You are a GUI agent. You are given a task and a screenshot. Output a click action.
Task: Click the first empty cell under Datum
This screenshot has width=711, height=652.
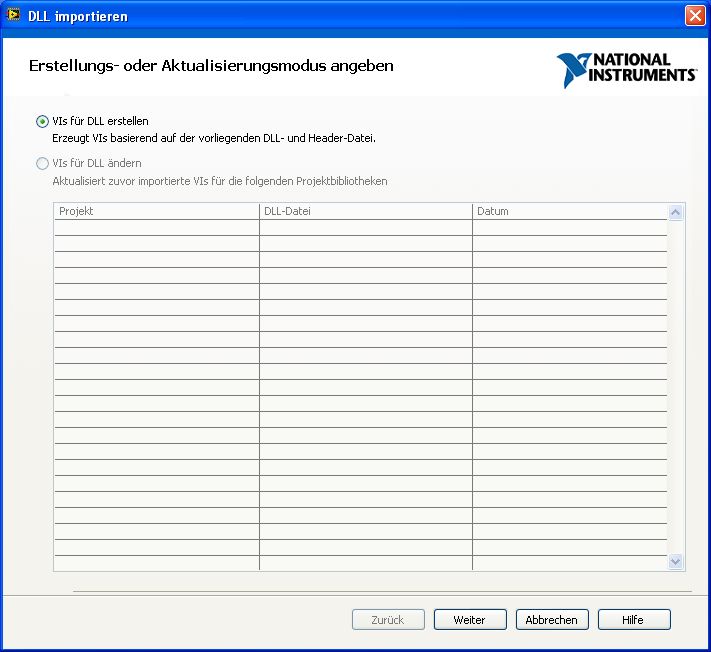(x=569, y=228)
